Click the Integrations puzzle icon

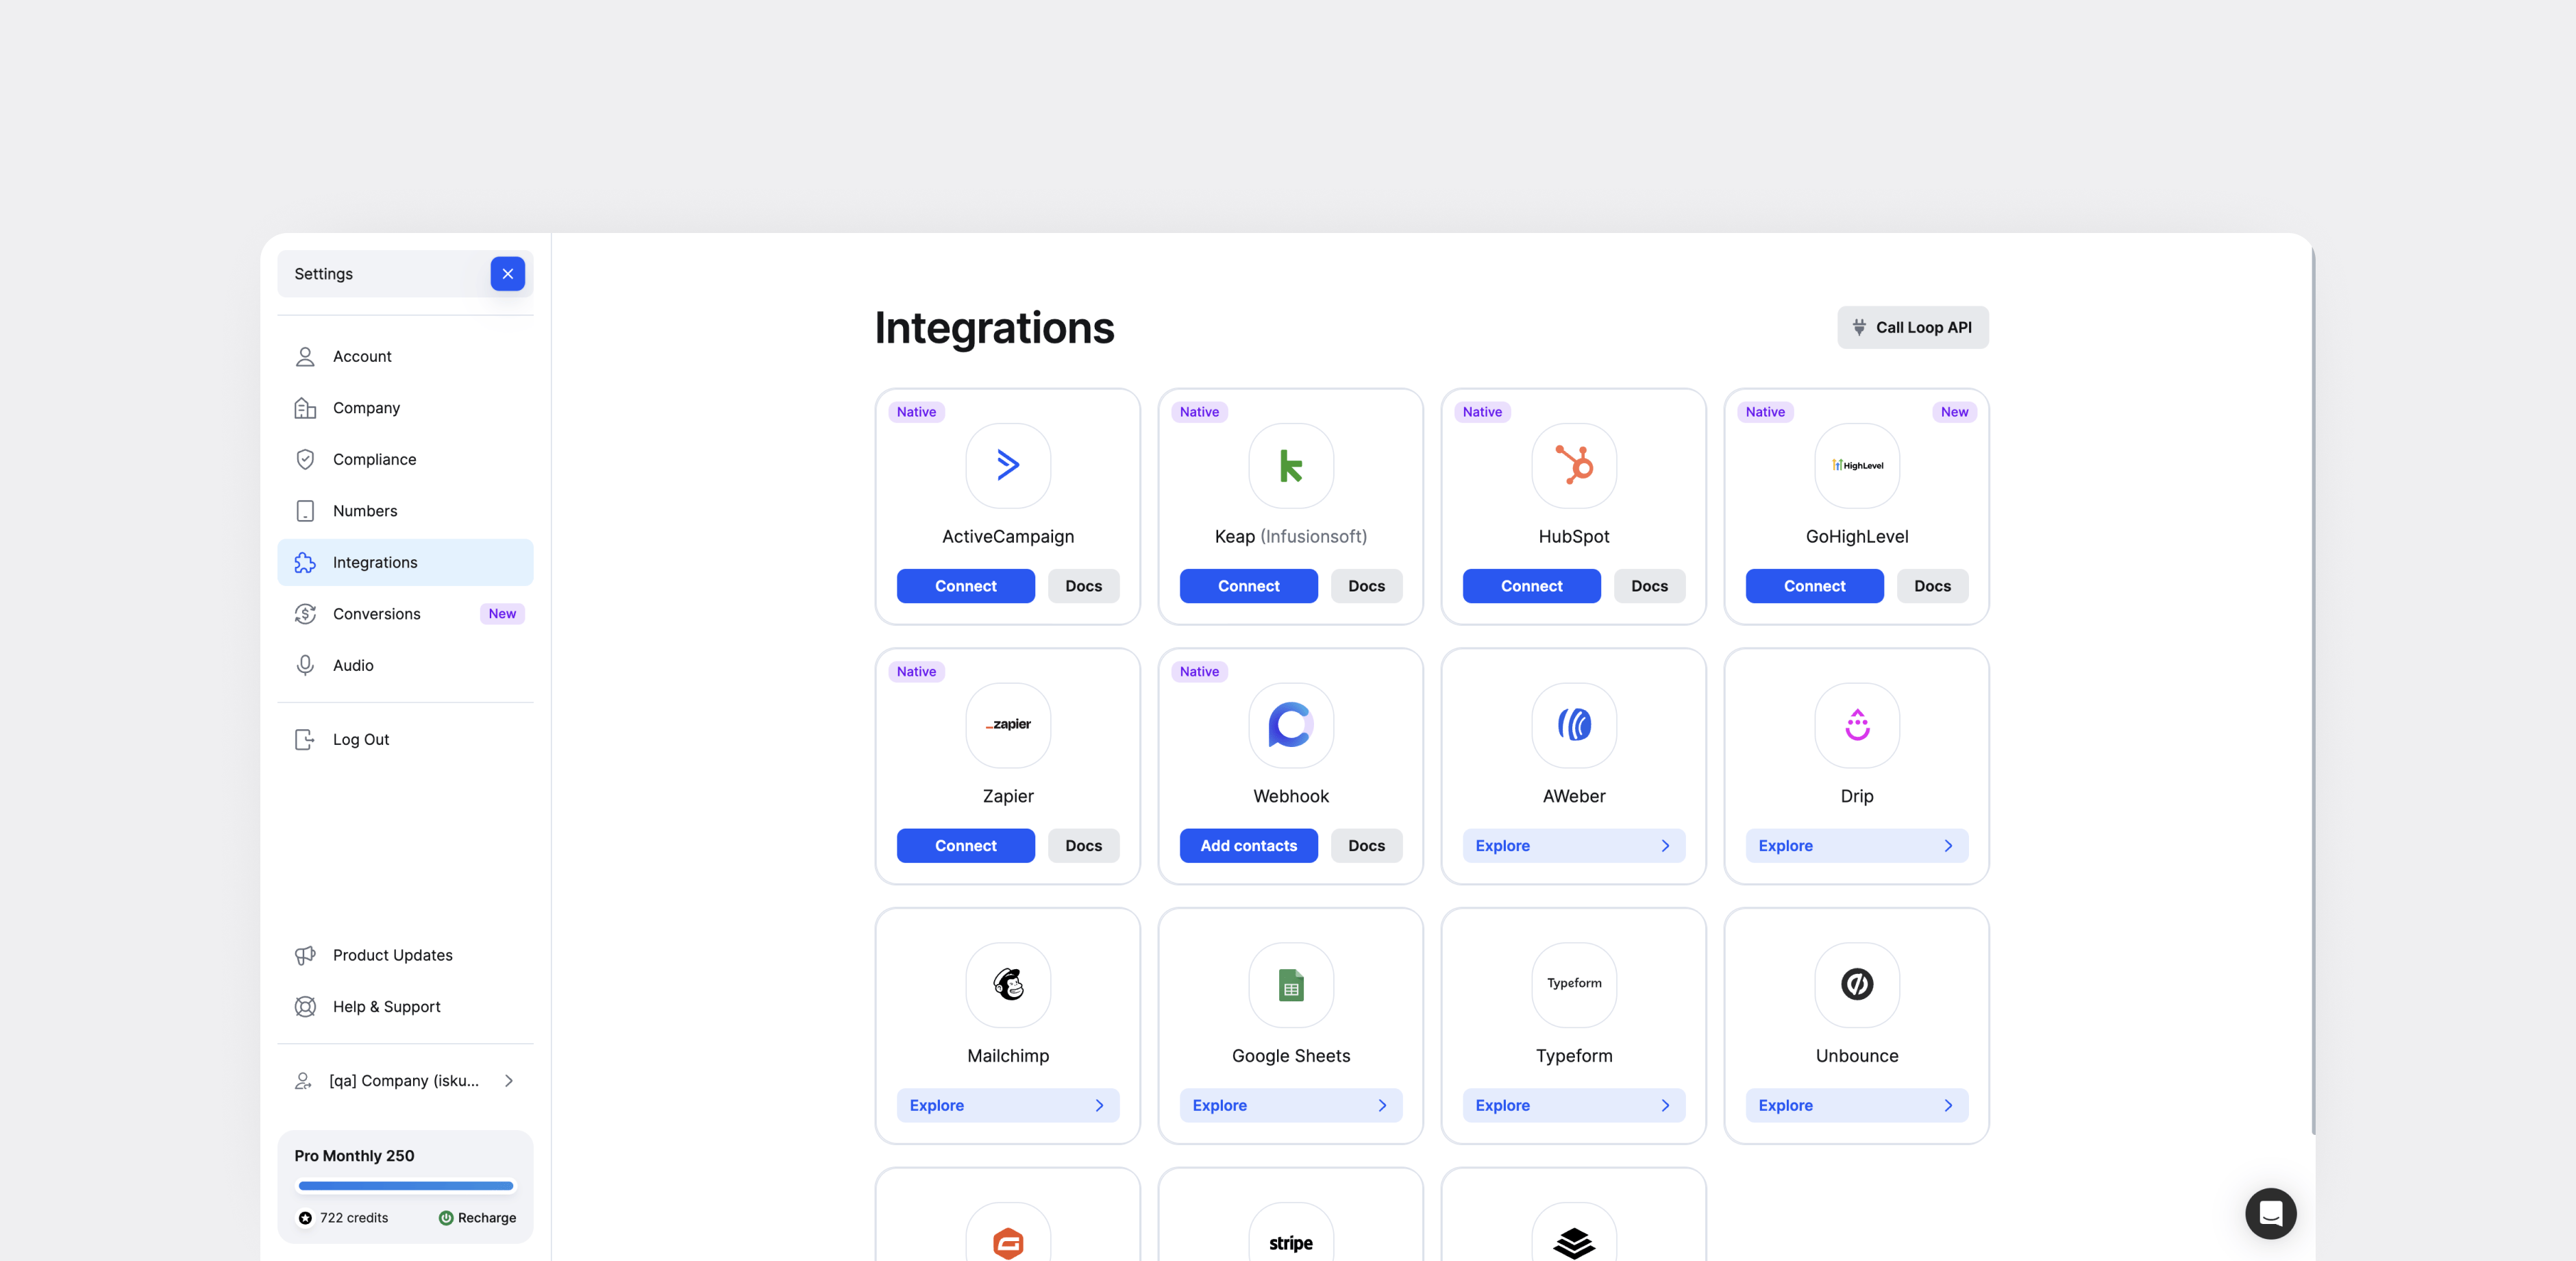tap(305, 563)
